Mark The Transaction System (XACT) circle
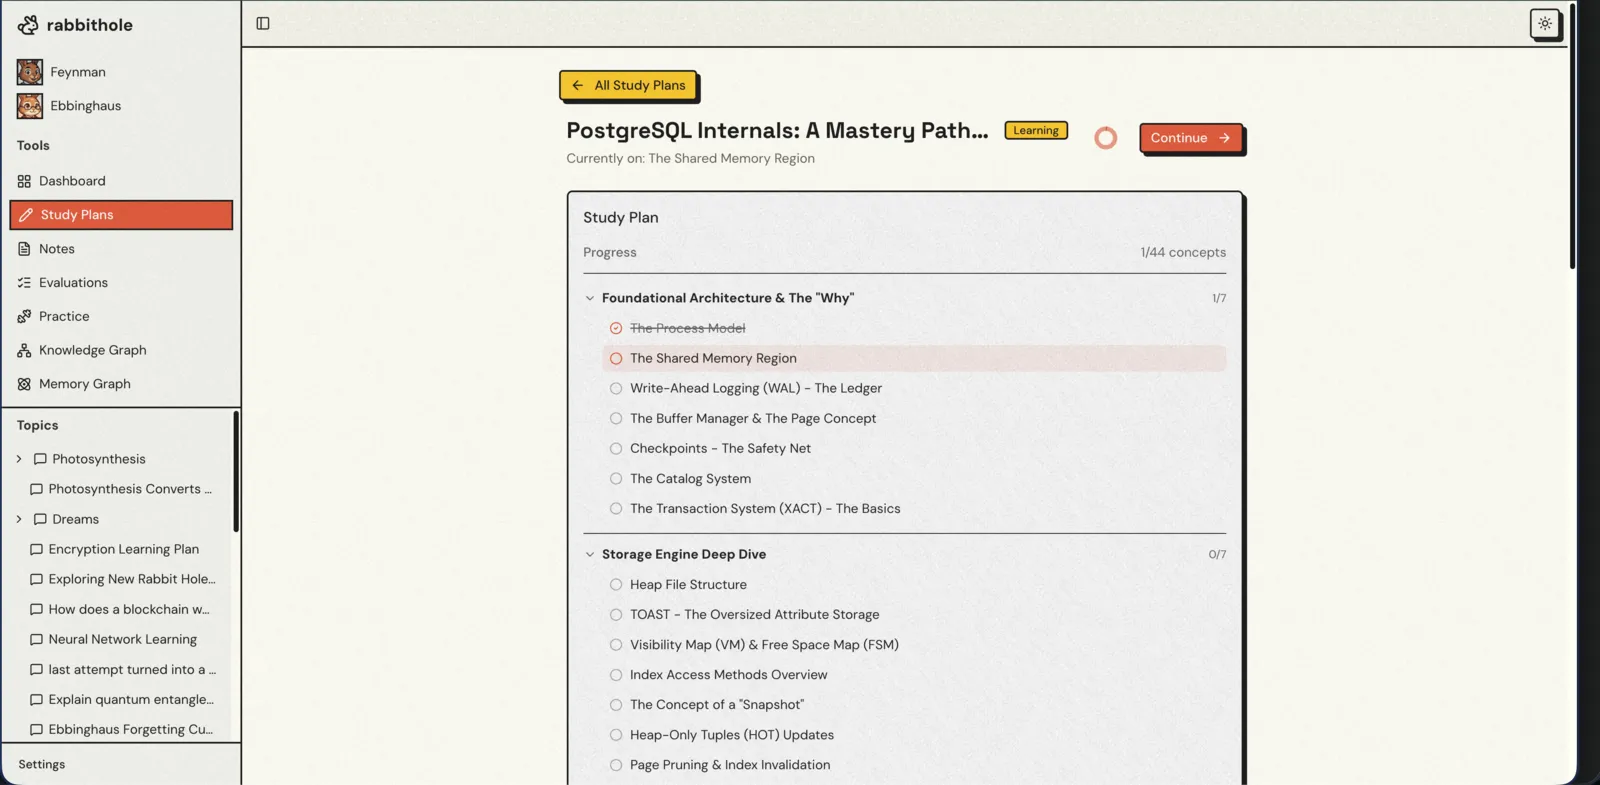 coord(616,508)
